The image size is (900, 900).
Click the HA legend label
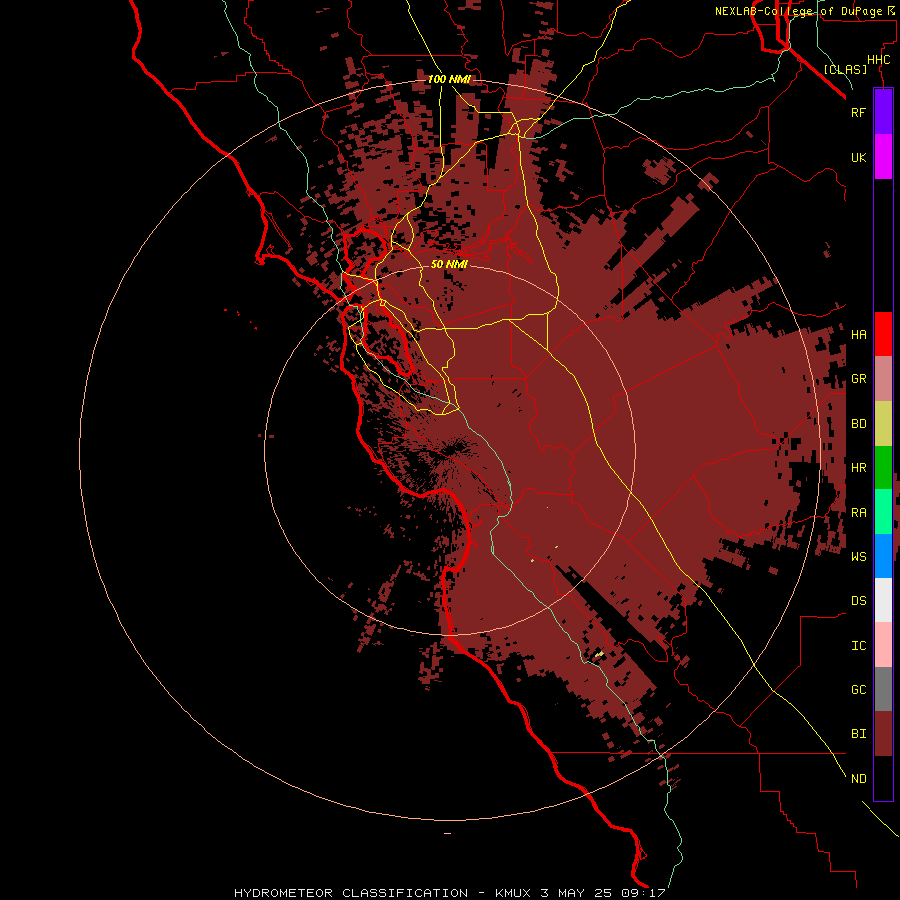click(859, 335)
